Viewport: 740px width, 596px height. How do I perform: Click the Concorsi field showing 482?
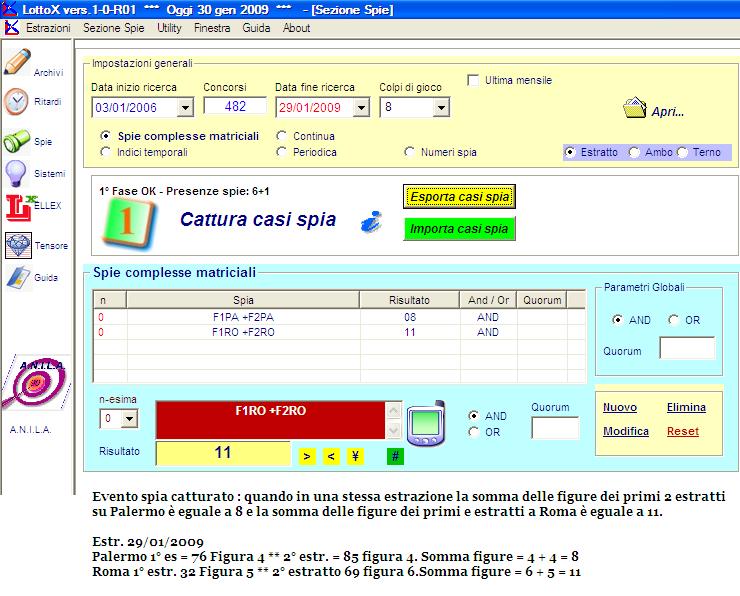click(x=235, y=106)
